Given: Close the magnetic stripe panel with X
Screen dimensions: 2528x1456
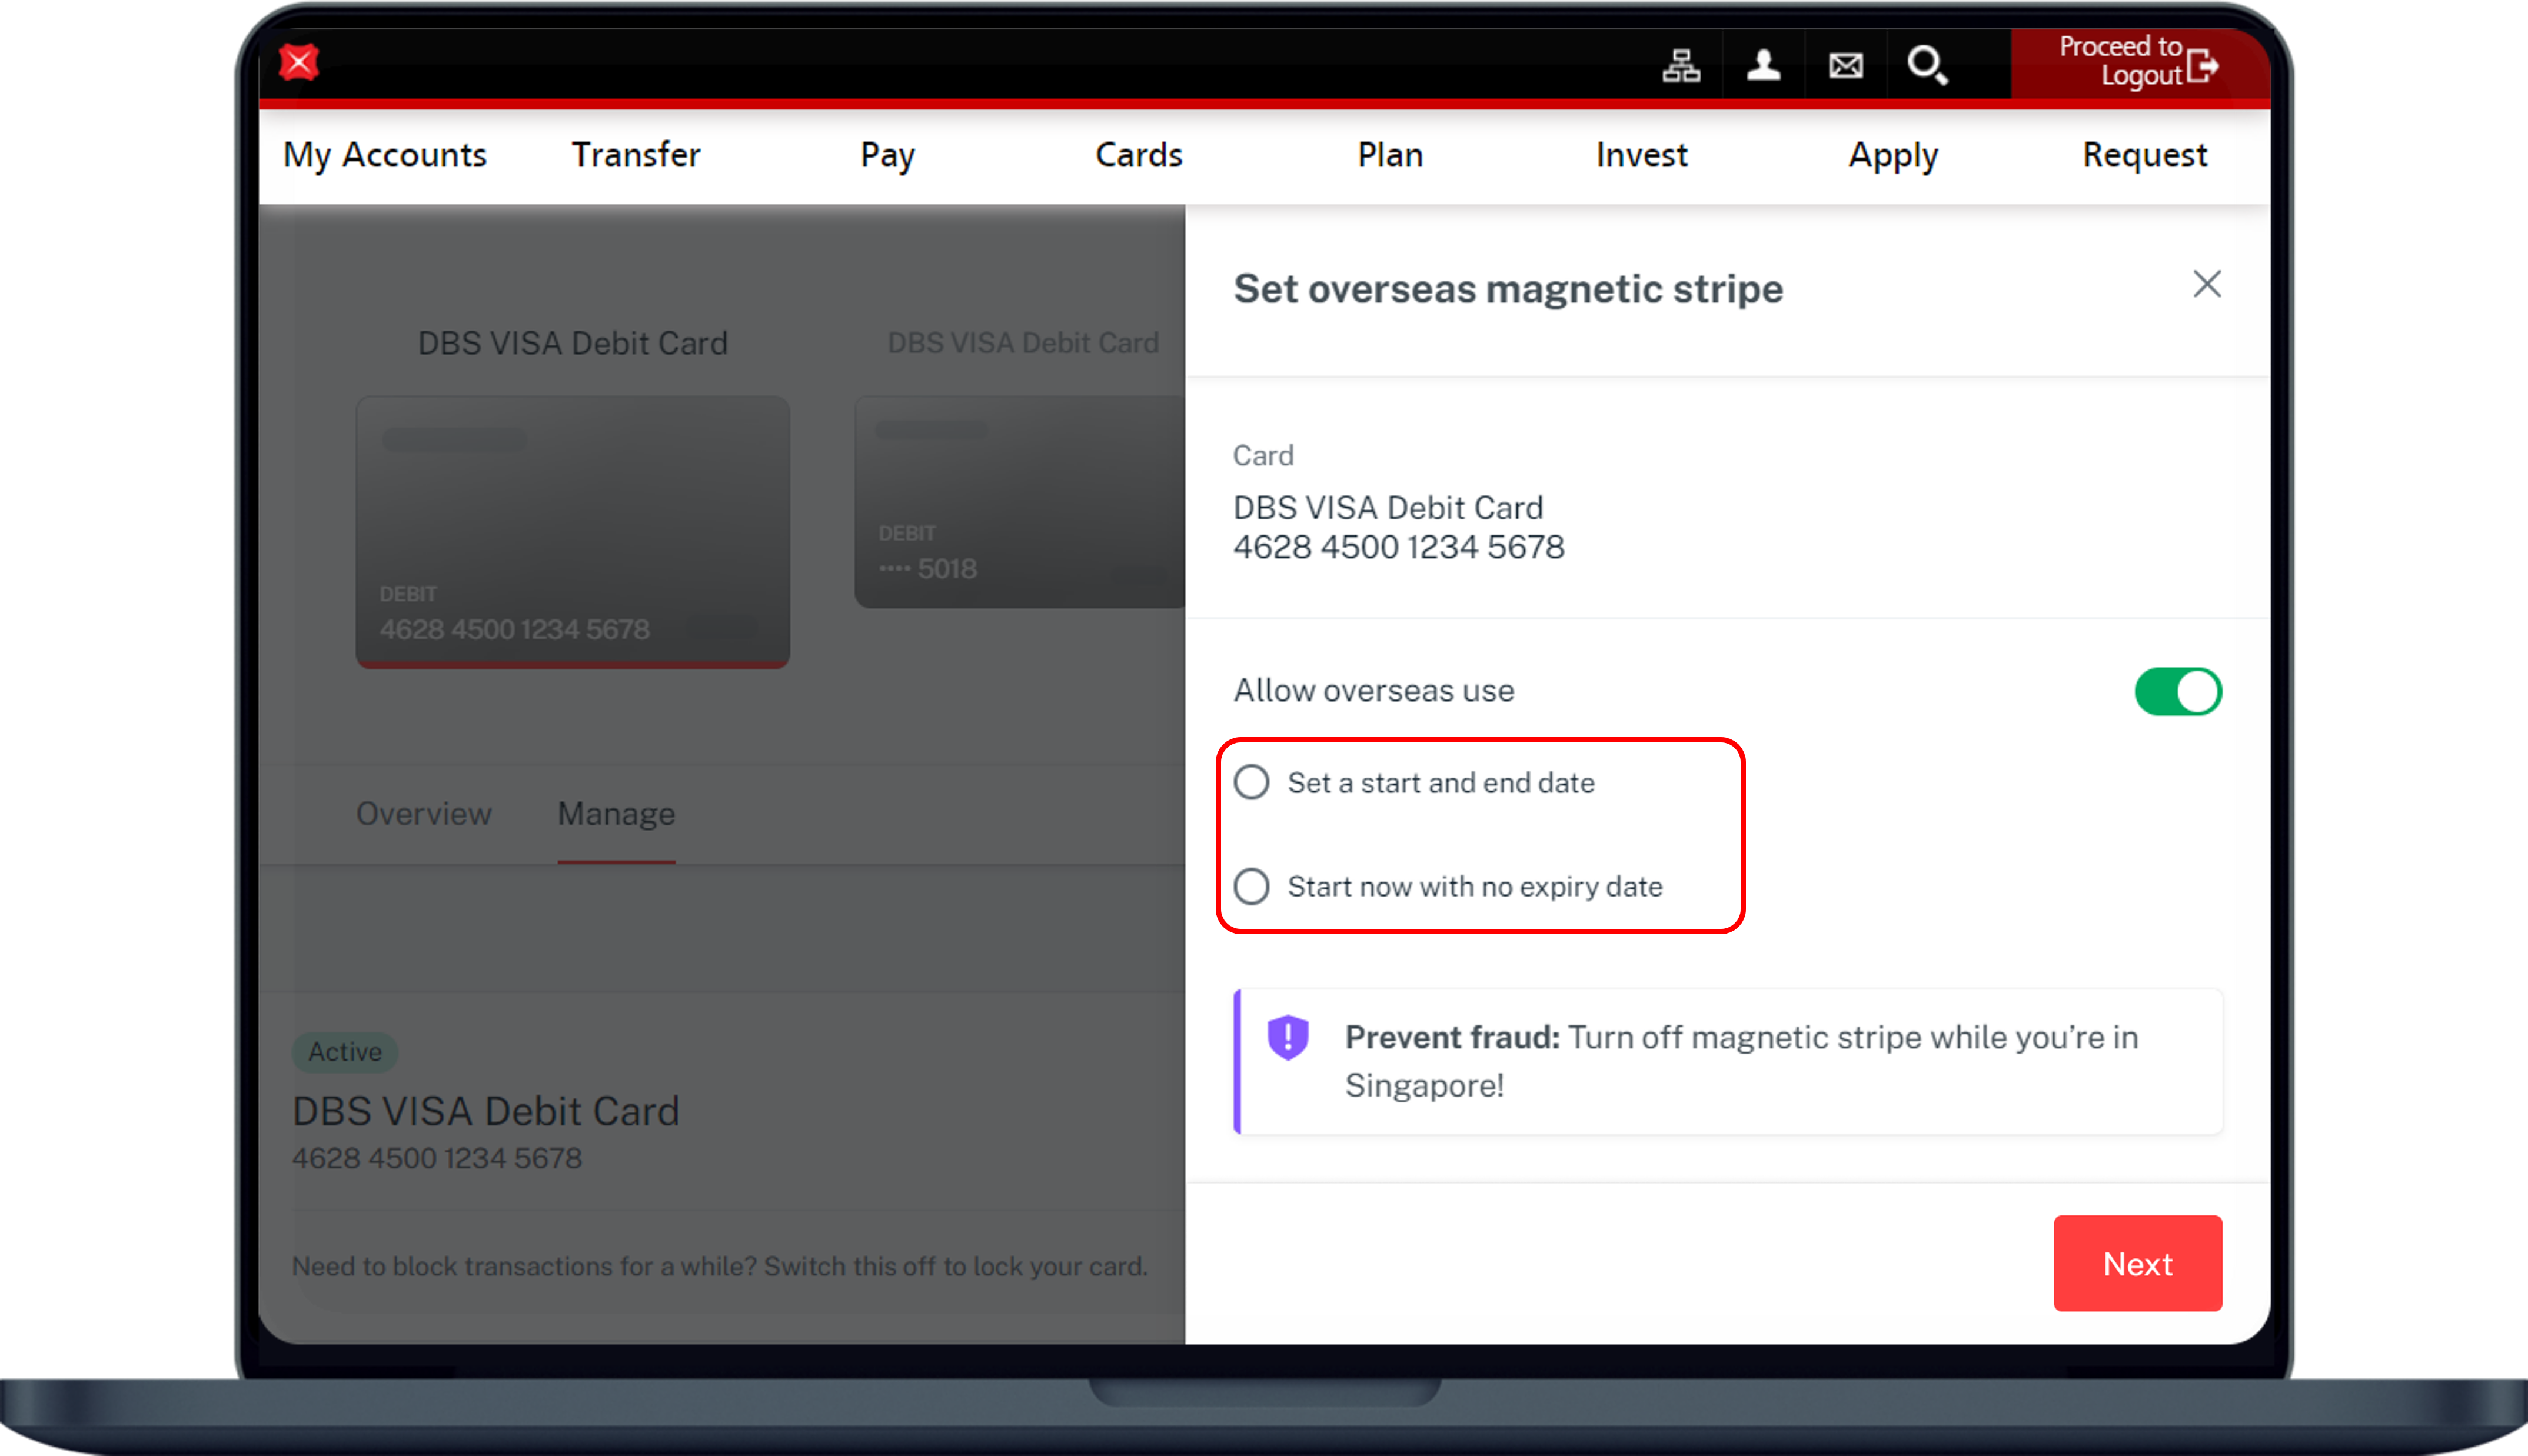Looking at the screenshot, I should click(x=2207, y=284).
